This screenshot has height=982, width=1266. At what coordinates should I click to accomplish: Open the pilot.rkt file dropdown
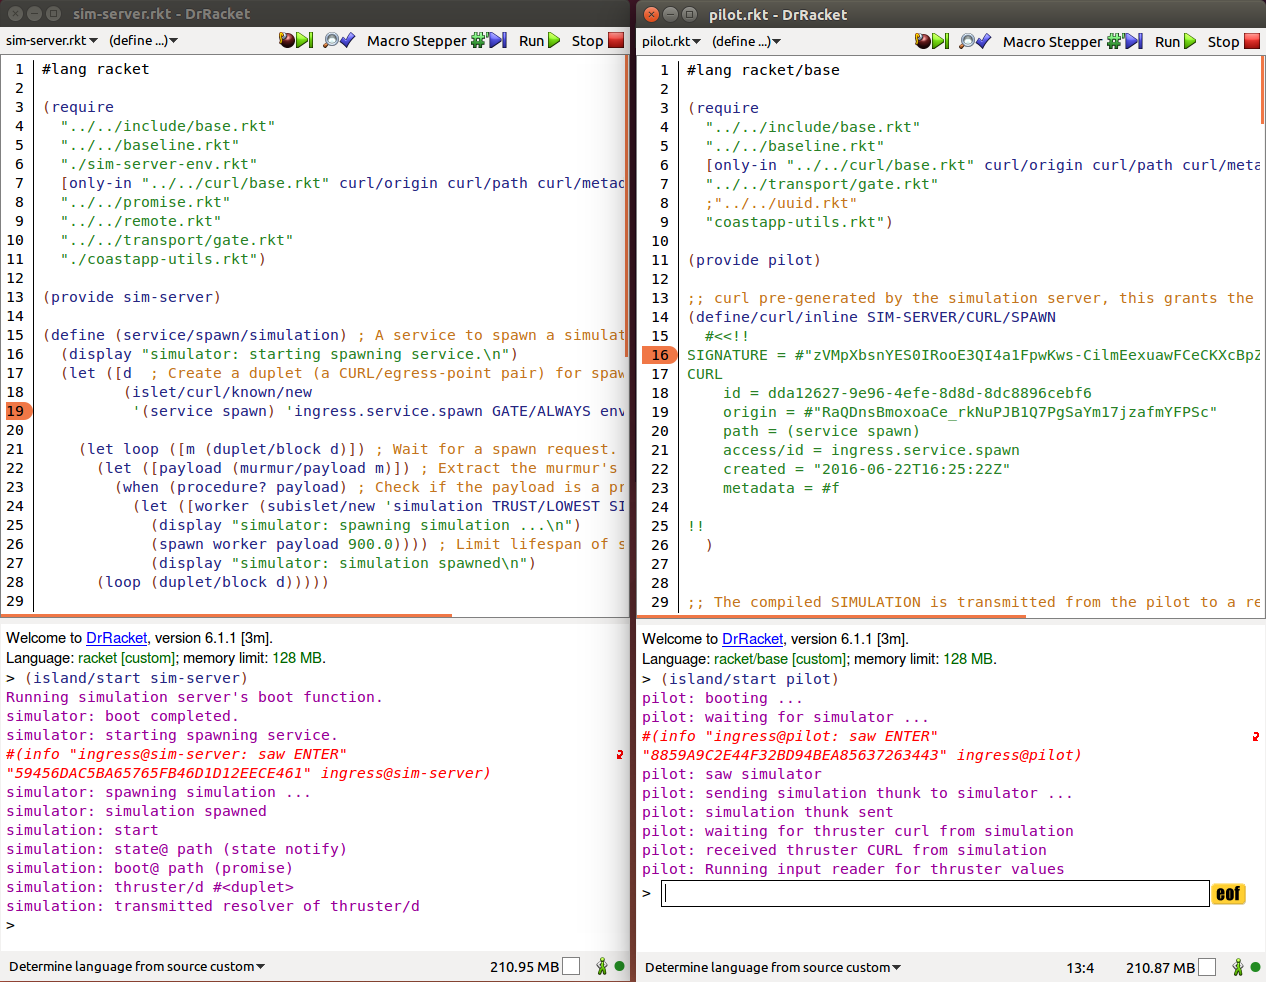671,41
